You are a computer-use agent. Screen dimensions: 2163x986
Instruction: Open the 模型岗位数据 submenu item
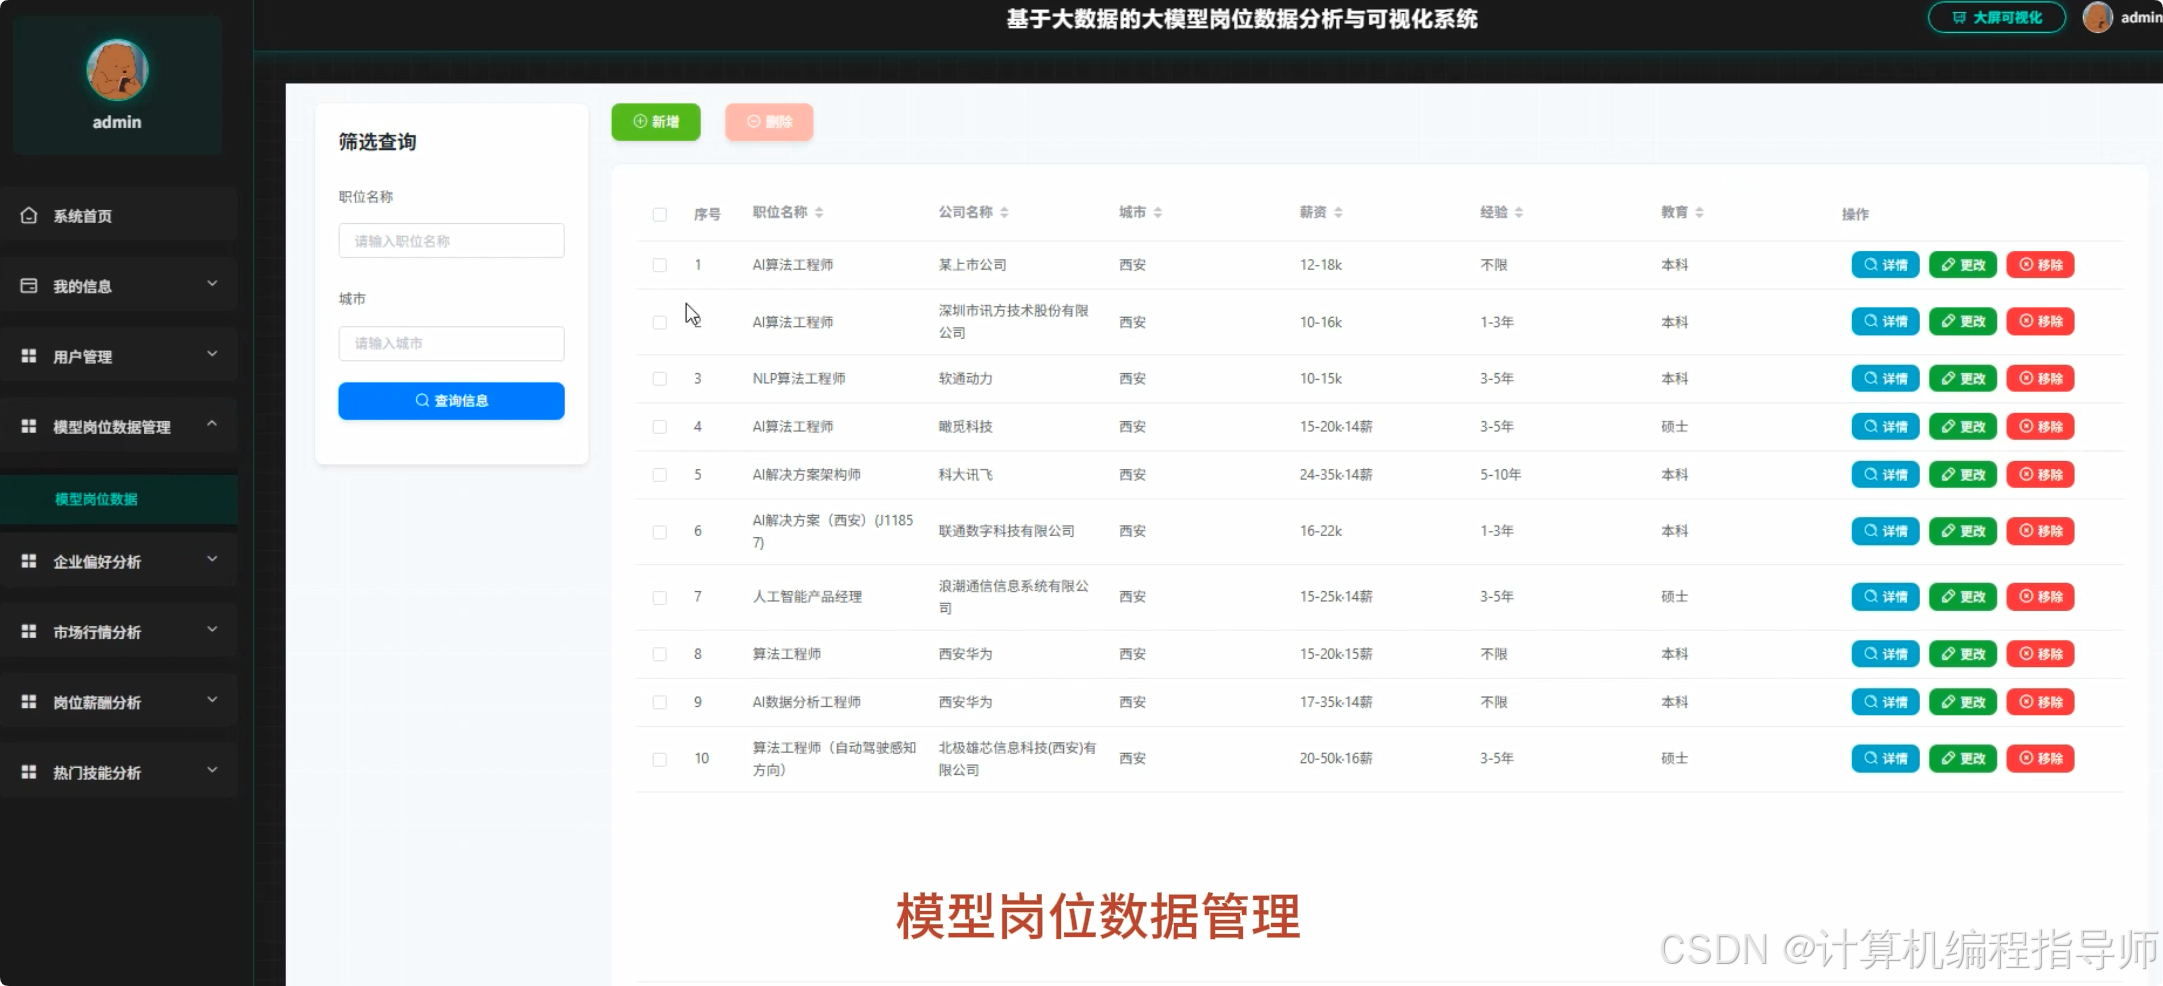pyautogui.click(x=96, y=499)
